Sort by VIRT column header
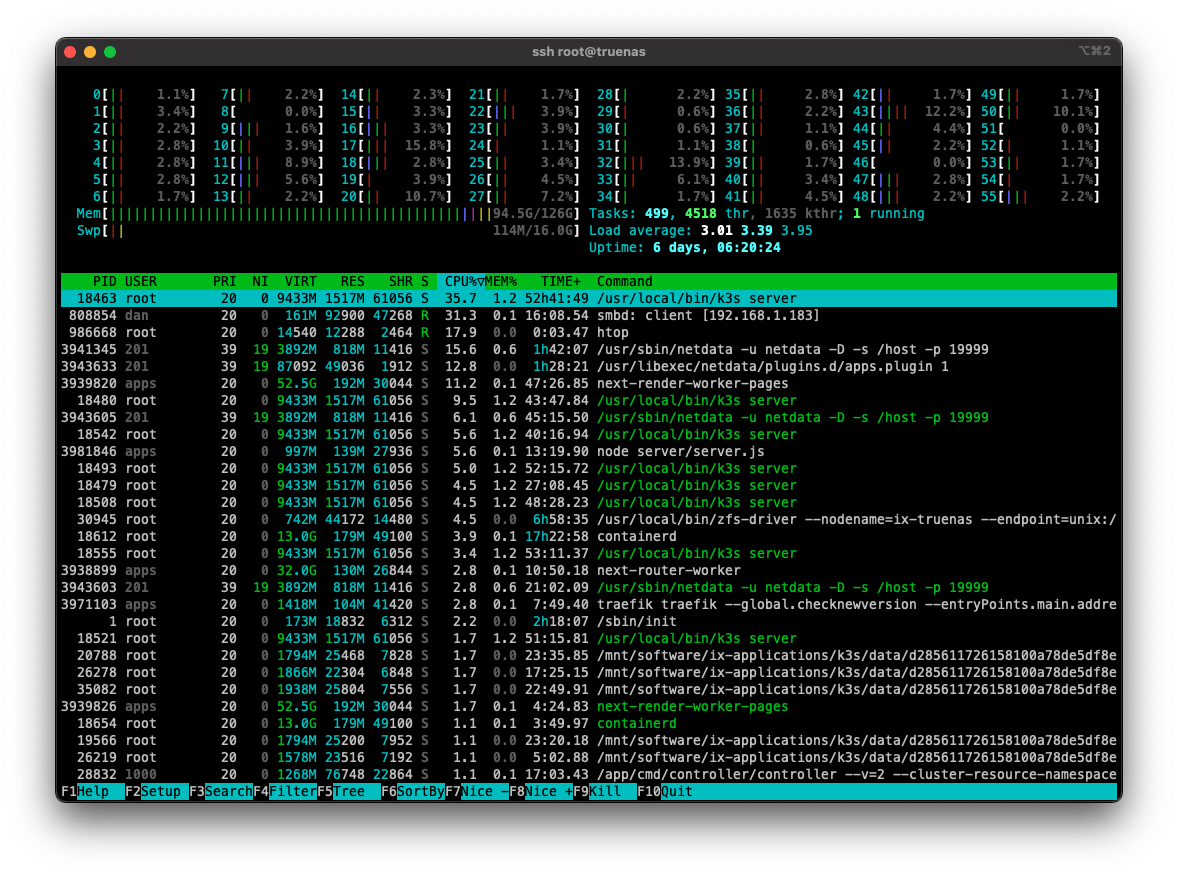 301,281
